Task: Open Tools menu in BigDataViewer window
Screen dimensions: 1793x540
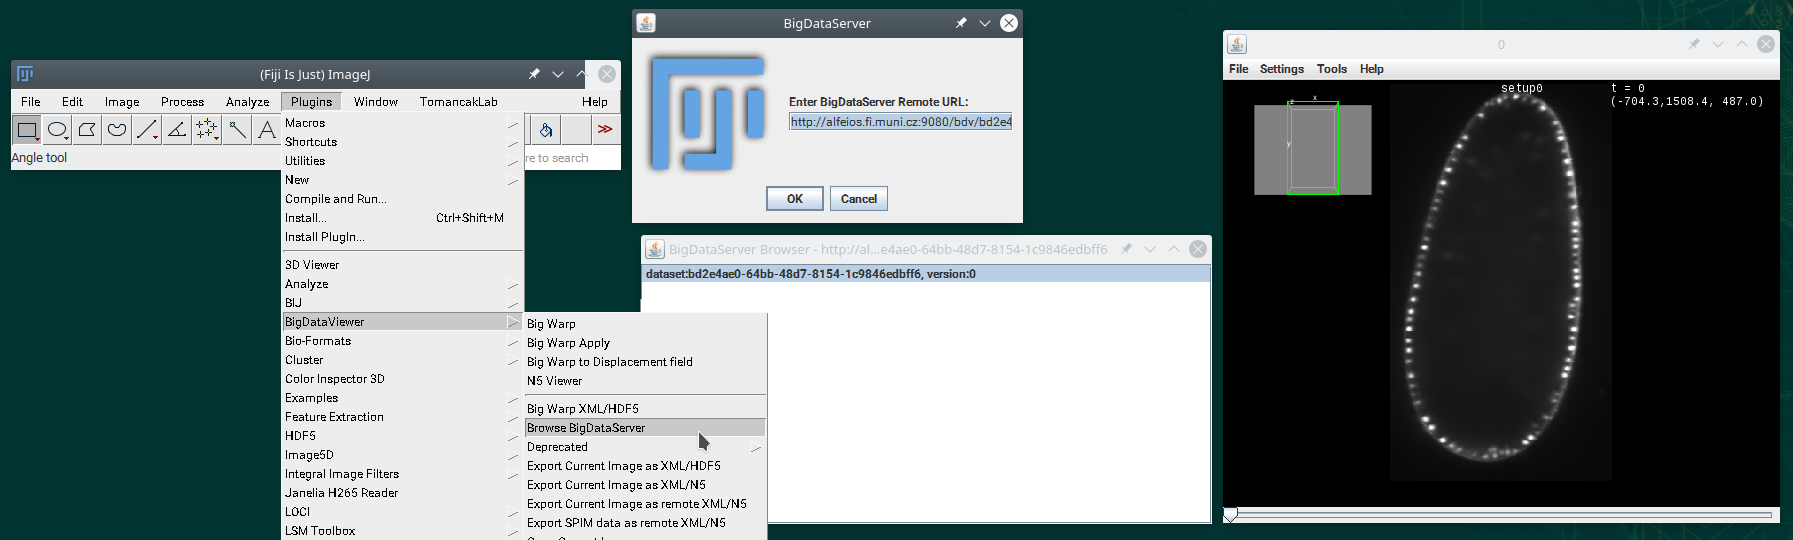Action: pos(1331,69)
